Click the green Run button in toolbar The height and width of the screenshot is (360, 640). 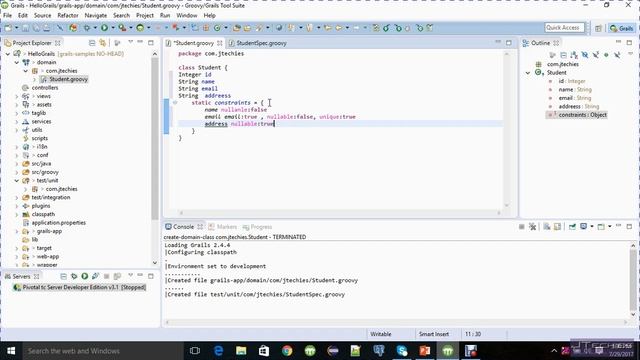[104, 28]
